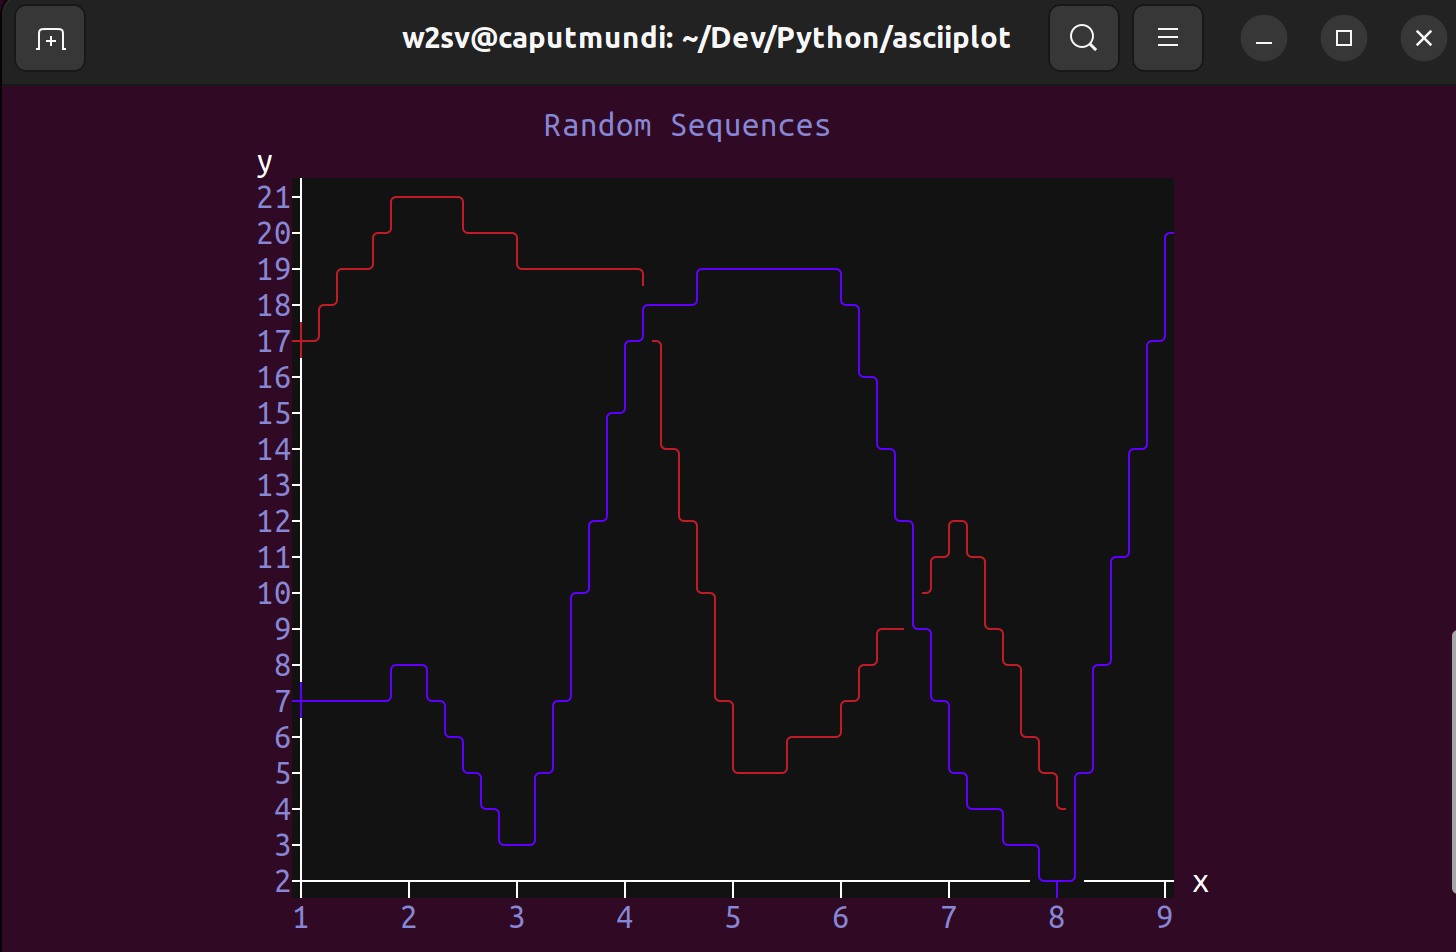Image resolution: width=1456 pixels, height=952 pixels.
Task: Open a new terminal tab
Action: pyautogui.click(x=49, y=38)
